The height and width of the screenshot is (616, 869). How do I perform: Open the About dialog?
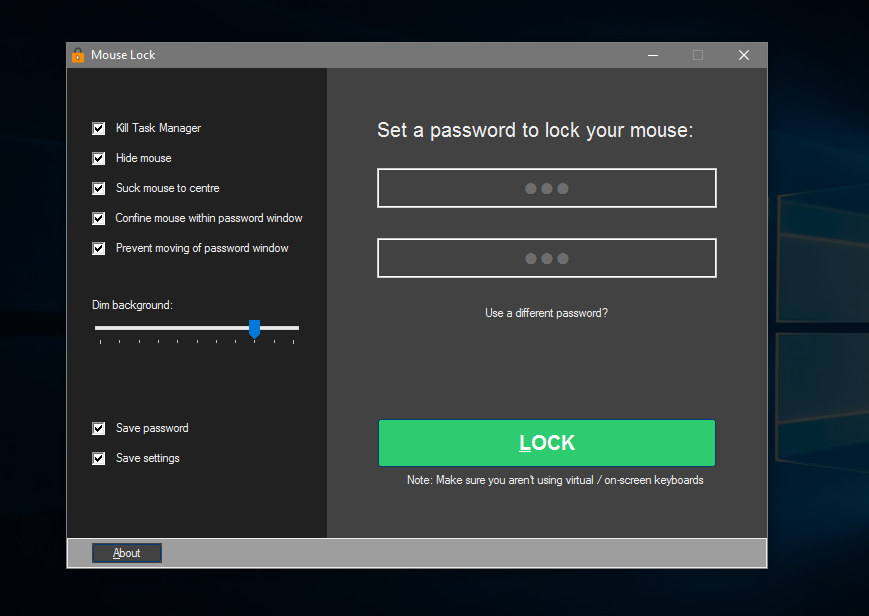coord(126,552)
